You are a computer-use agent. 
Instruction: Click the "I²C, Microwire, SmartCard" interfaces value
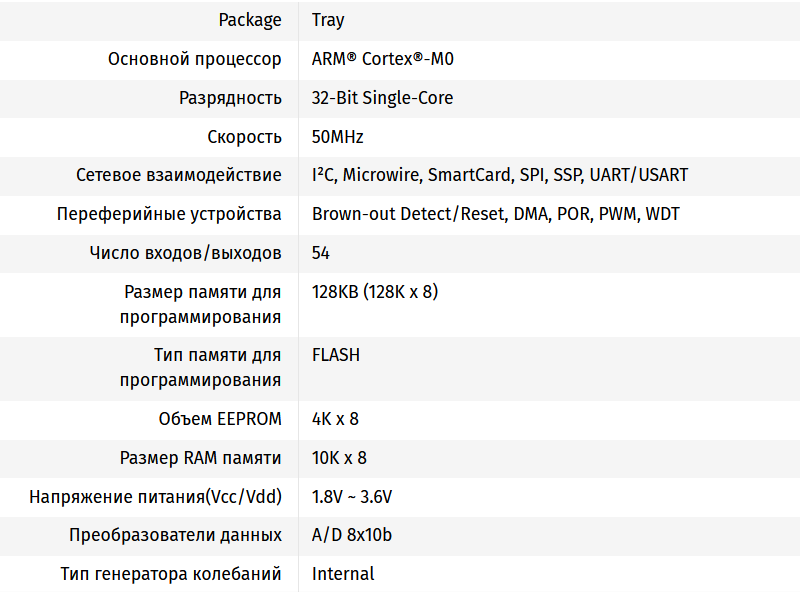[x=500, y=175]
